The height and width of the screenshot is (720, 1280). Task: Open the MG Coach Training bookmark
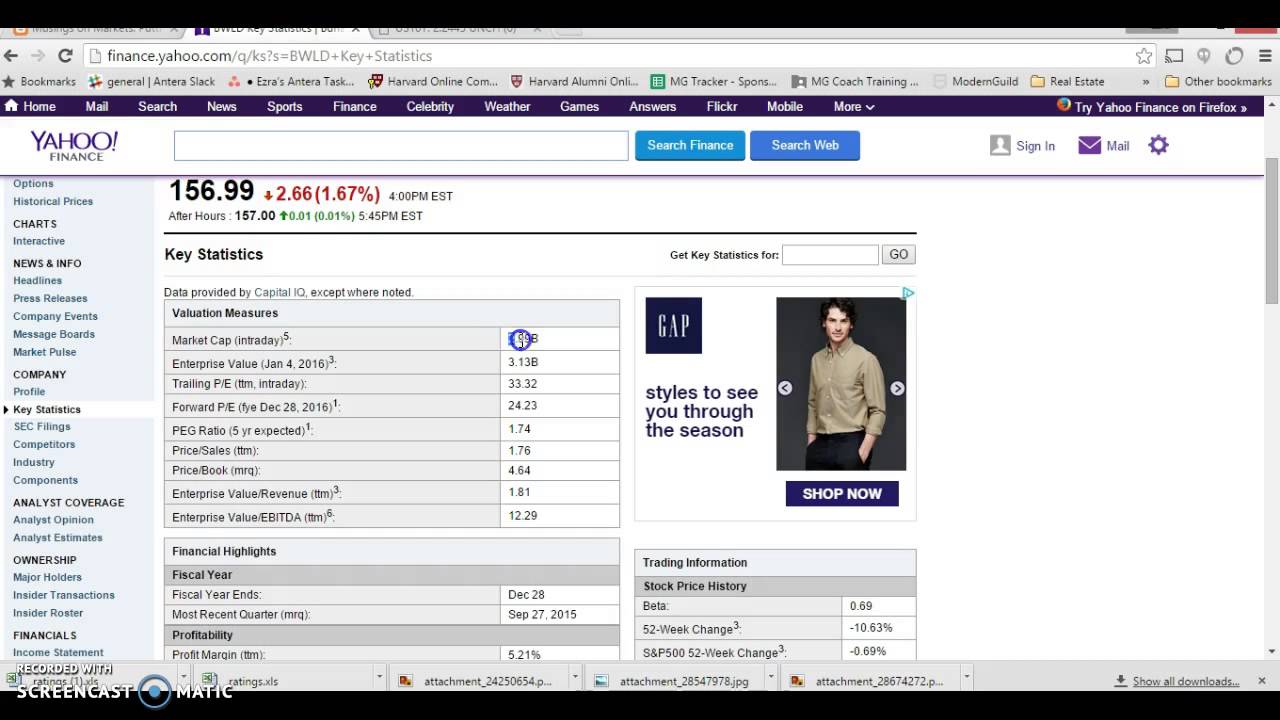tap(855, 82)
